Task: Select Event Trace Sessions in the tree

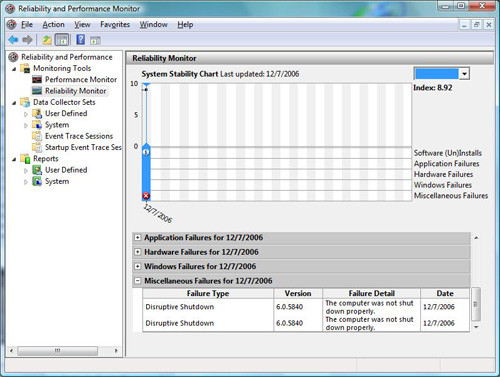Action: (79, 136)
